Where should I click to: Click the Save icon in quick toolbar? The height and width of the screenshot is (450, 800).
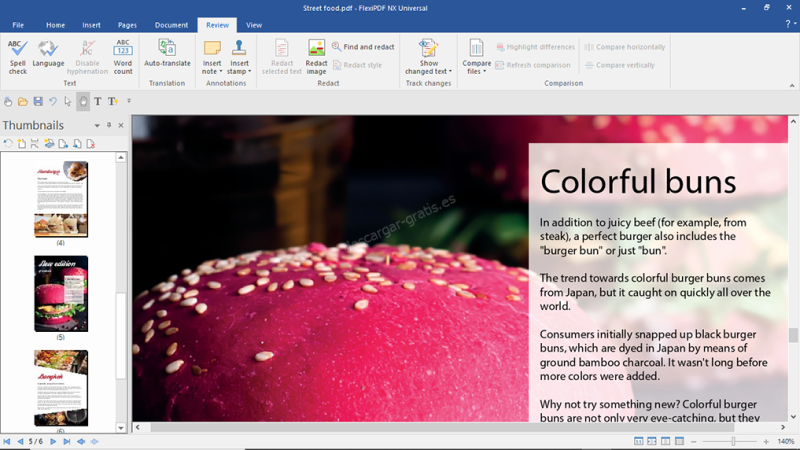click(x=38, y=101)
